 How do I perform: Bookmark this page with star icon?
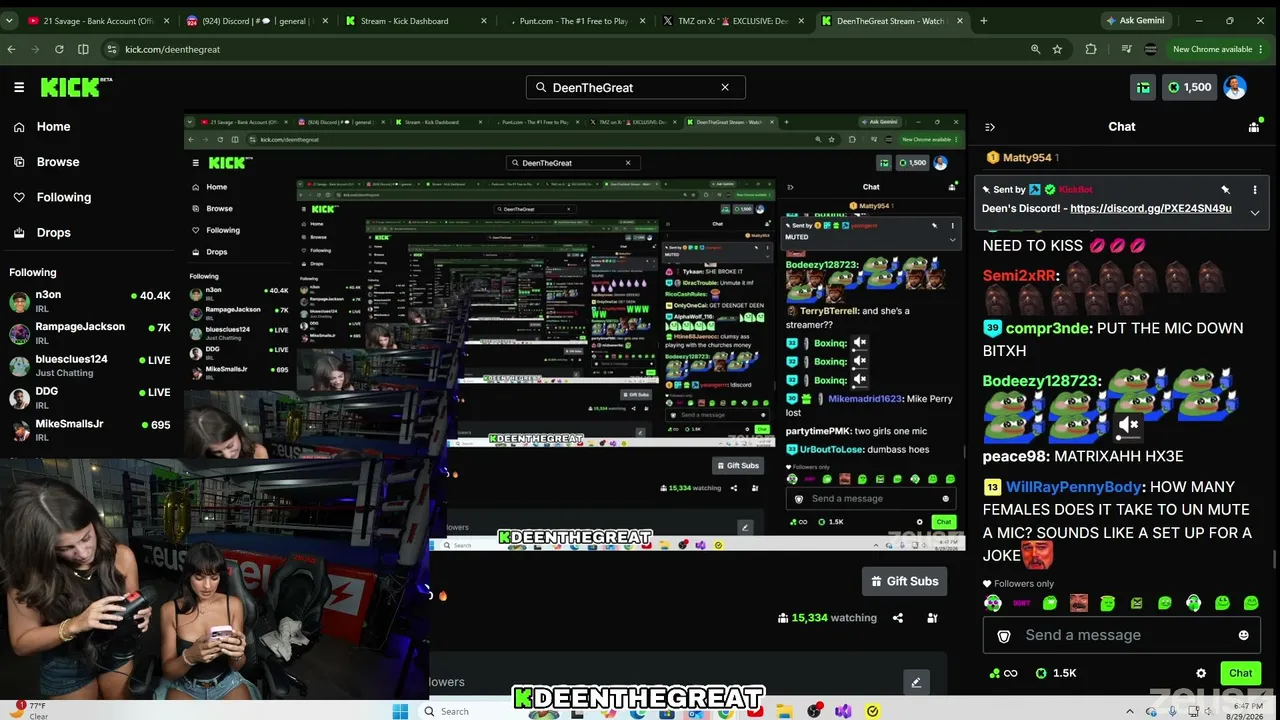[1057, 49]
